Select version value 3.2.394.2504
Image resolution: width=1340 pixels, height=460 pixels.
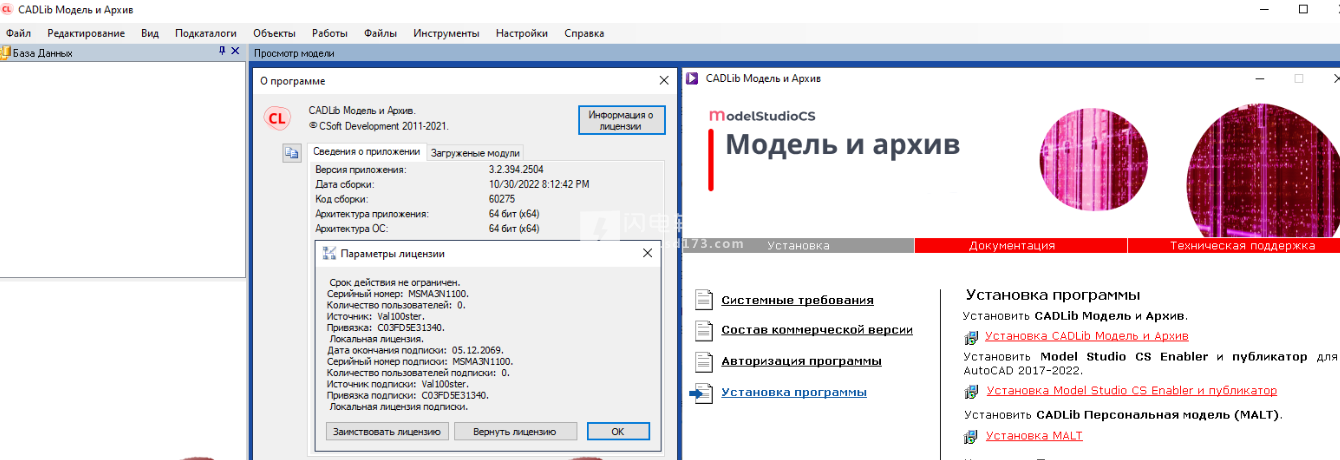(x=516, y=170)
